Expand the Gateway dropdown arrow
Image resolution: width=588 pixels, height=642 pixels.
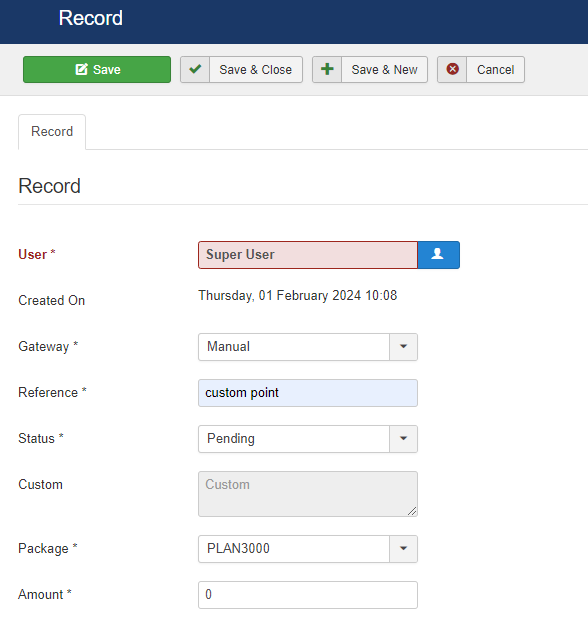pos(403,347)
